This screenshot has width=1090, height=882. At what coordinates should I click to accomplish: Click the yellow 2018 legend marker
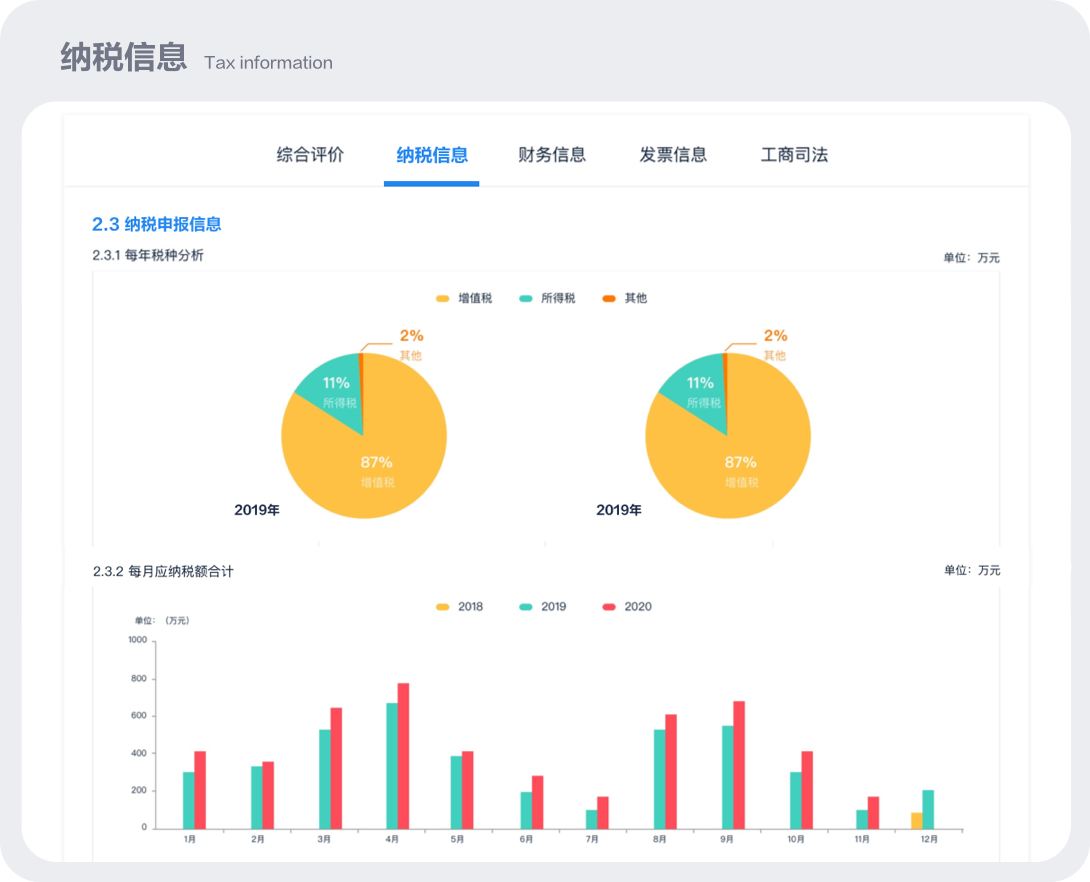(x=442, y=607)
